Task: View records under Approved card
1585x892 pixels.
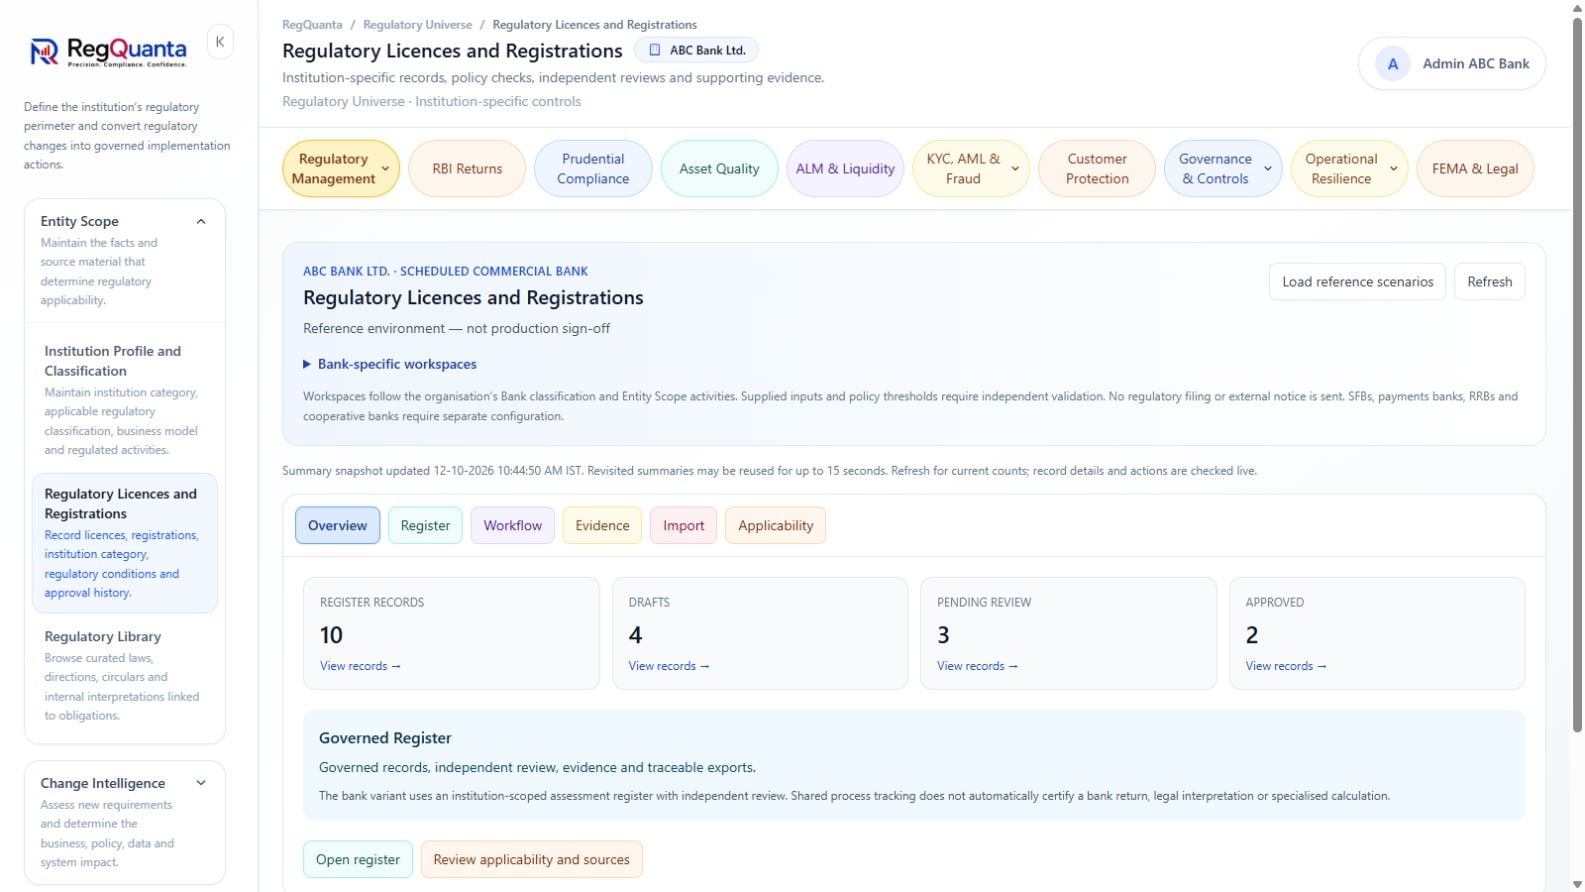Action: pyautogui.click(x=1286, y=666)
